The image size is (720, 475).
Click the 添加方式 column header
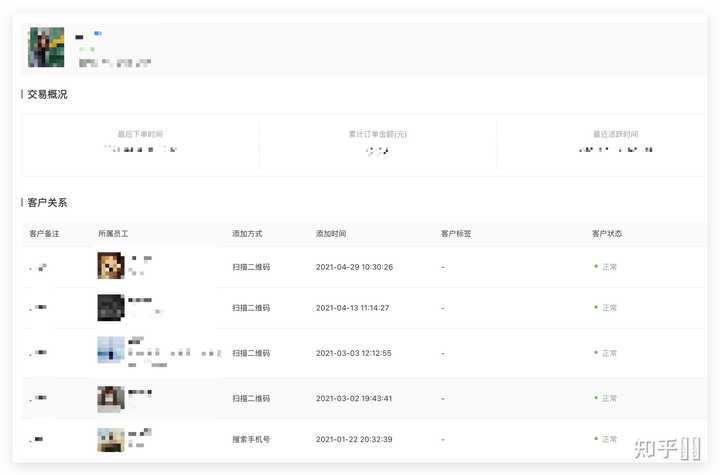(247, 234)
